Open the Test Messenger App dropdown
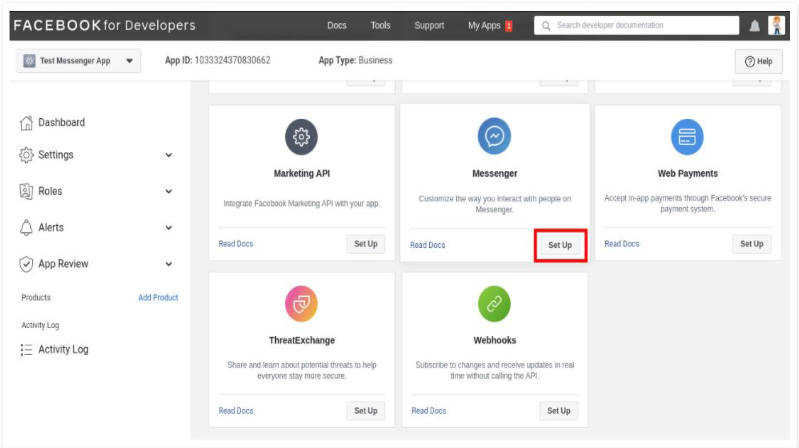 click(x=78, y=61)
